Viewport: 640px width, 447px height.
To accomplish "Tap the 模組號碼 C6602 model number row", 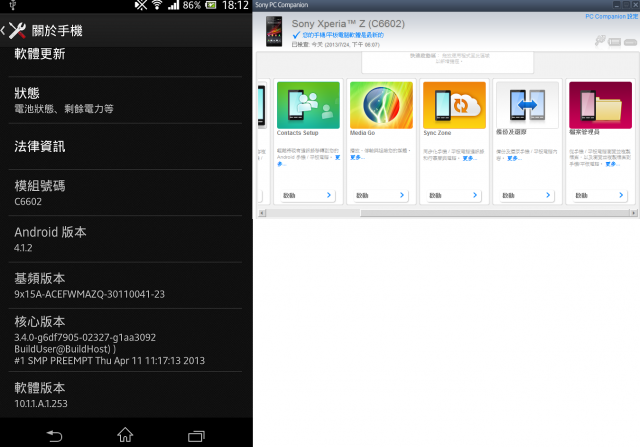I will [x=125, y=193].
